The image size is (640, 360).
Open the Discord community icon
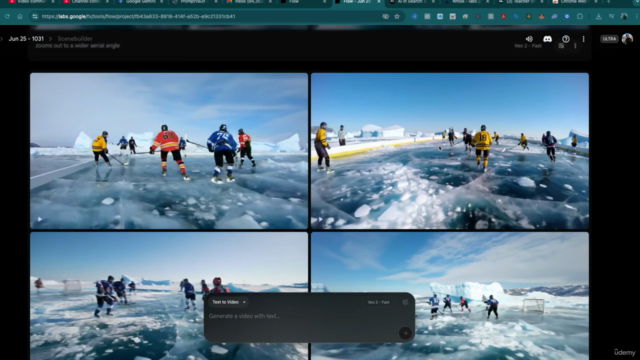pyautogui.click(x=547, y=39)
